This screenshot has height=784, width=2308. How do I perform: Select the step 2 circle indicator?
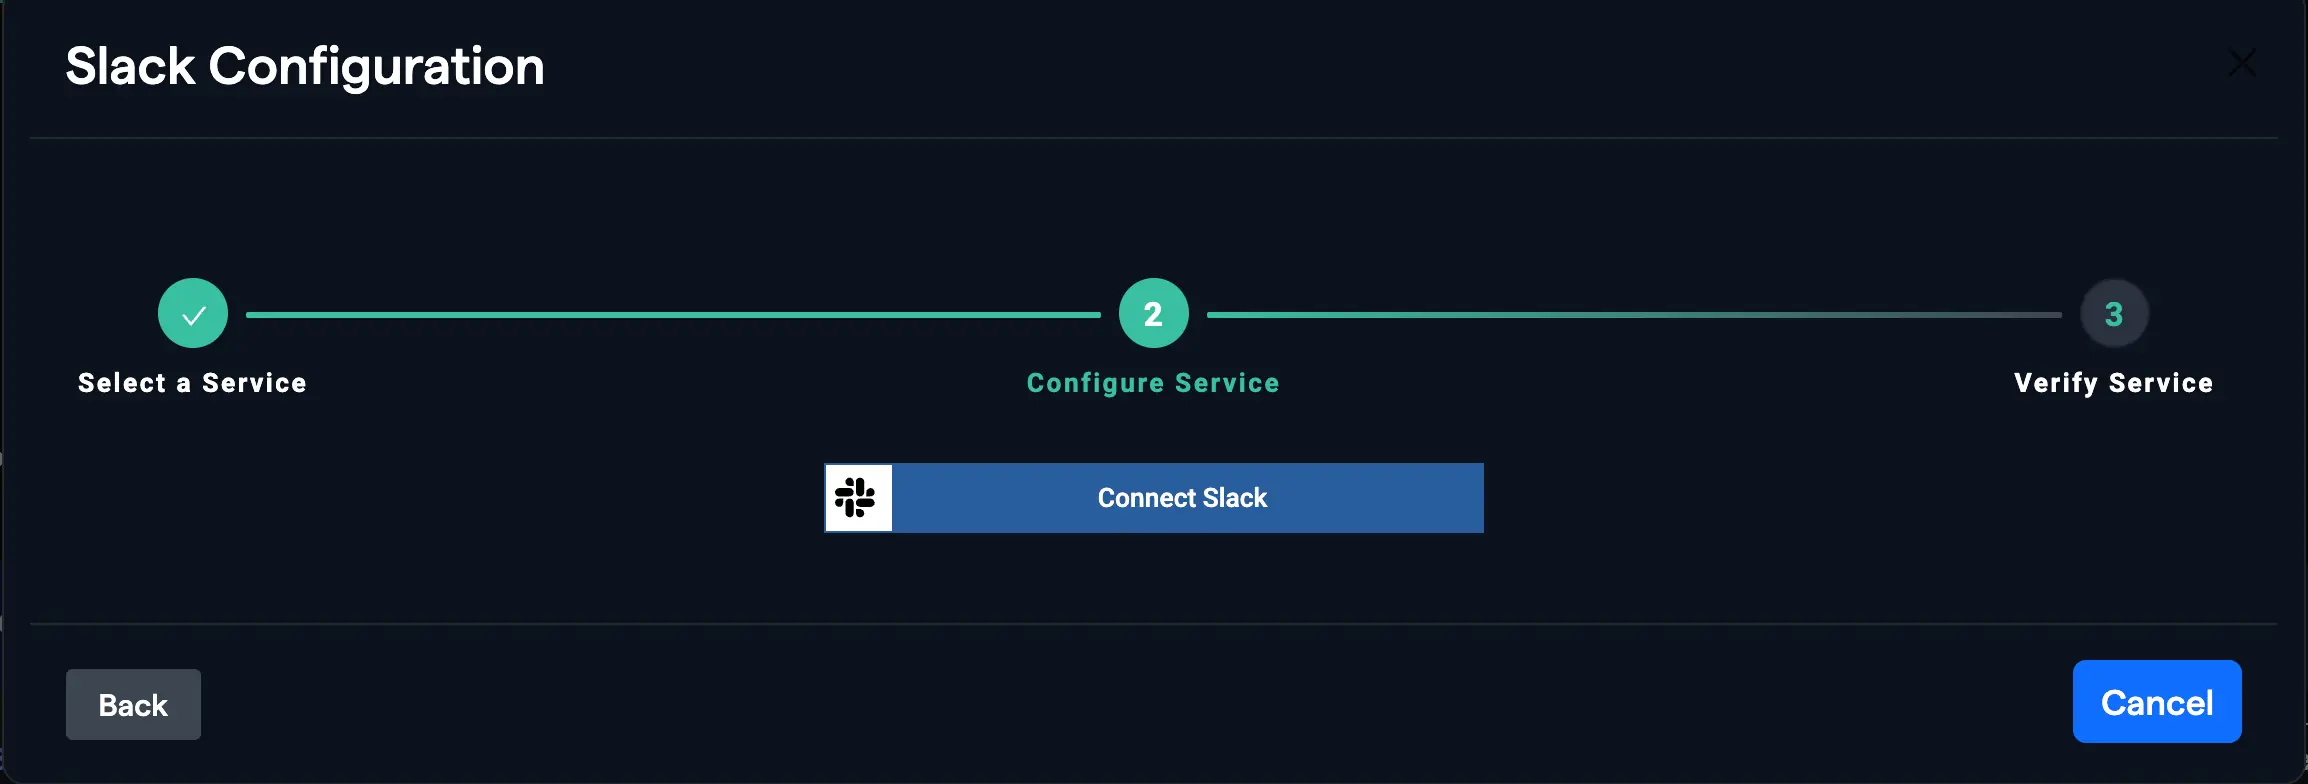(1153, 314)
